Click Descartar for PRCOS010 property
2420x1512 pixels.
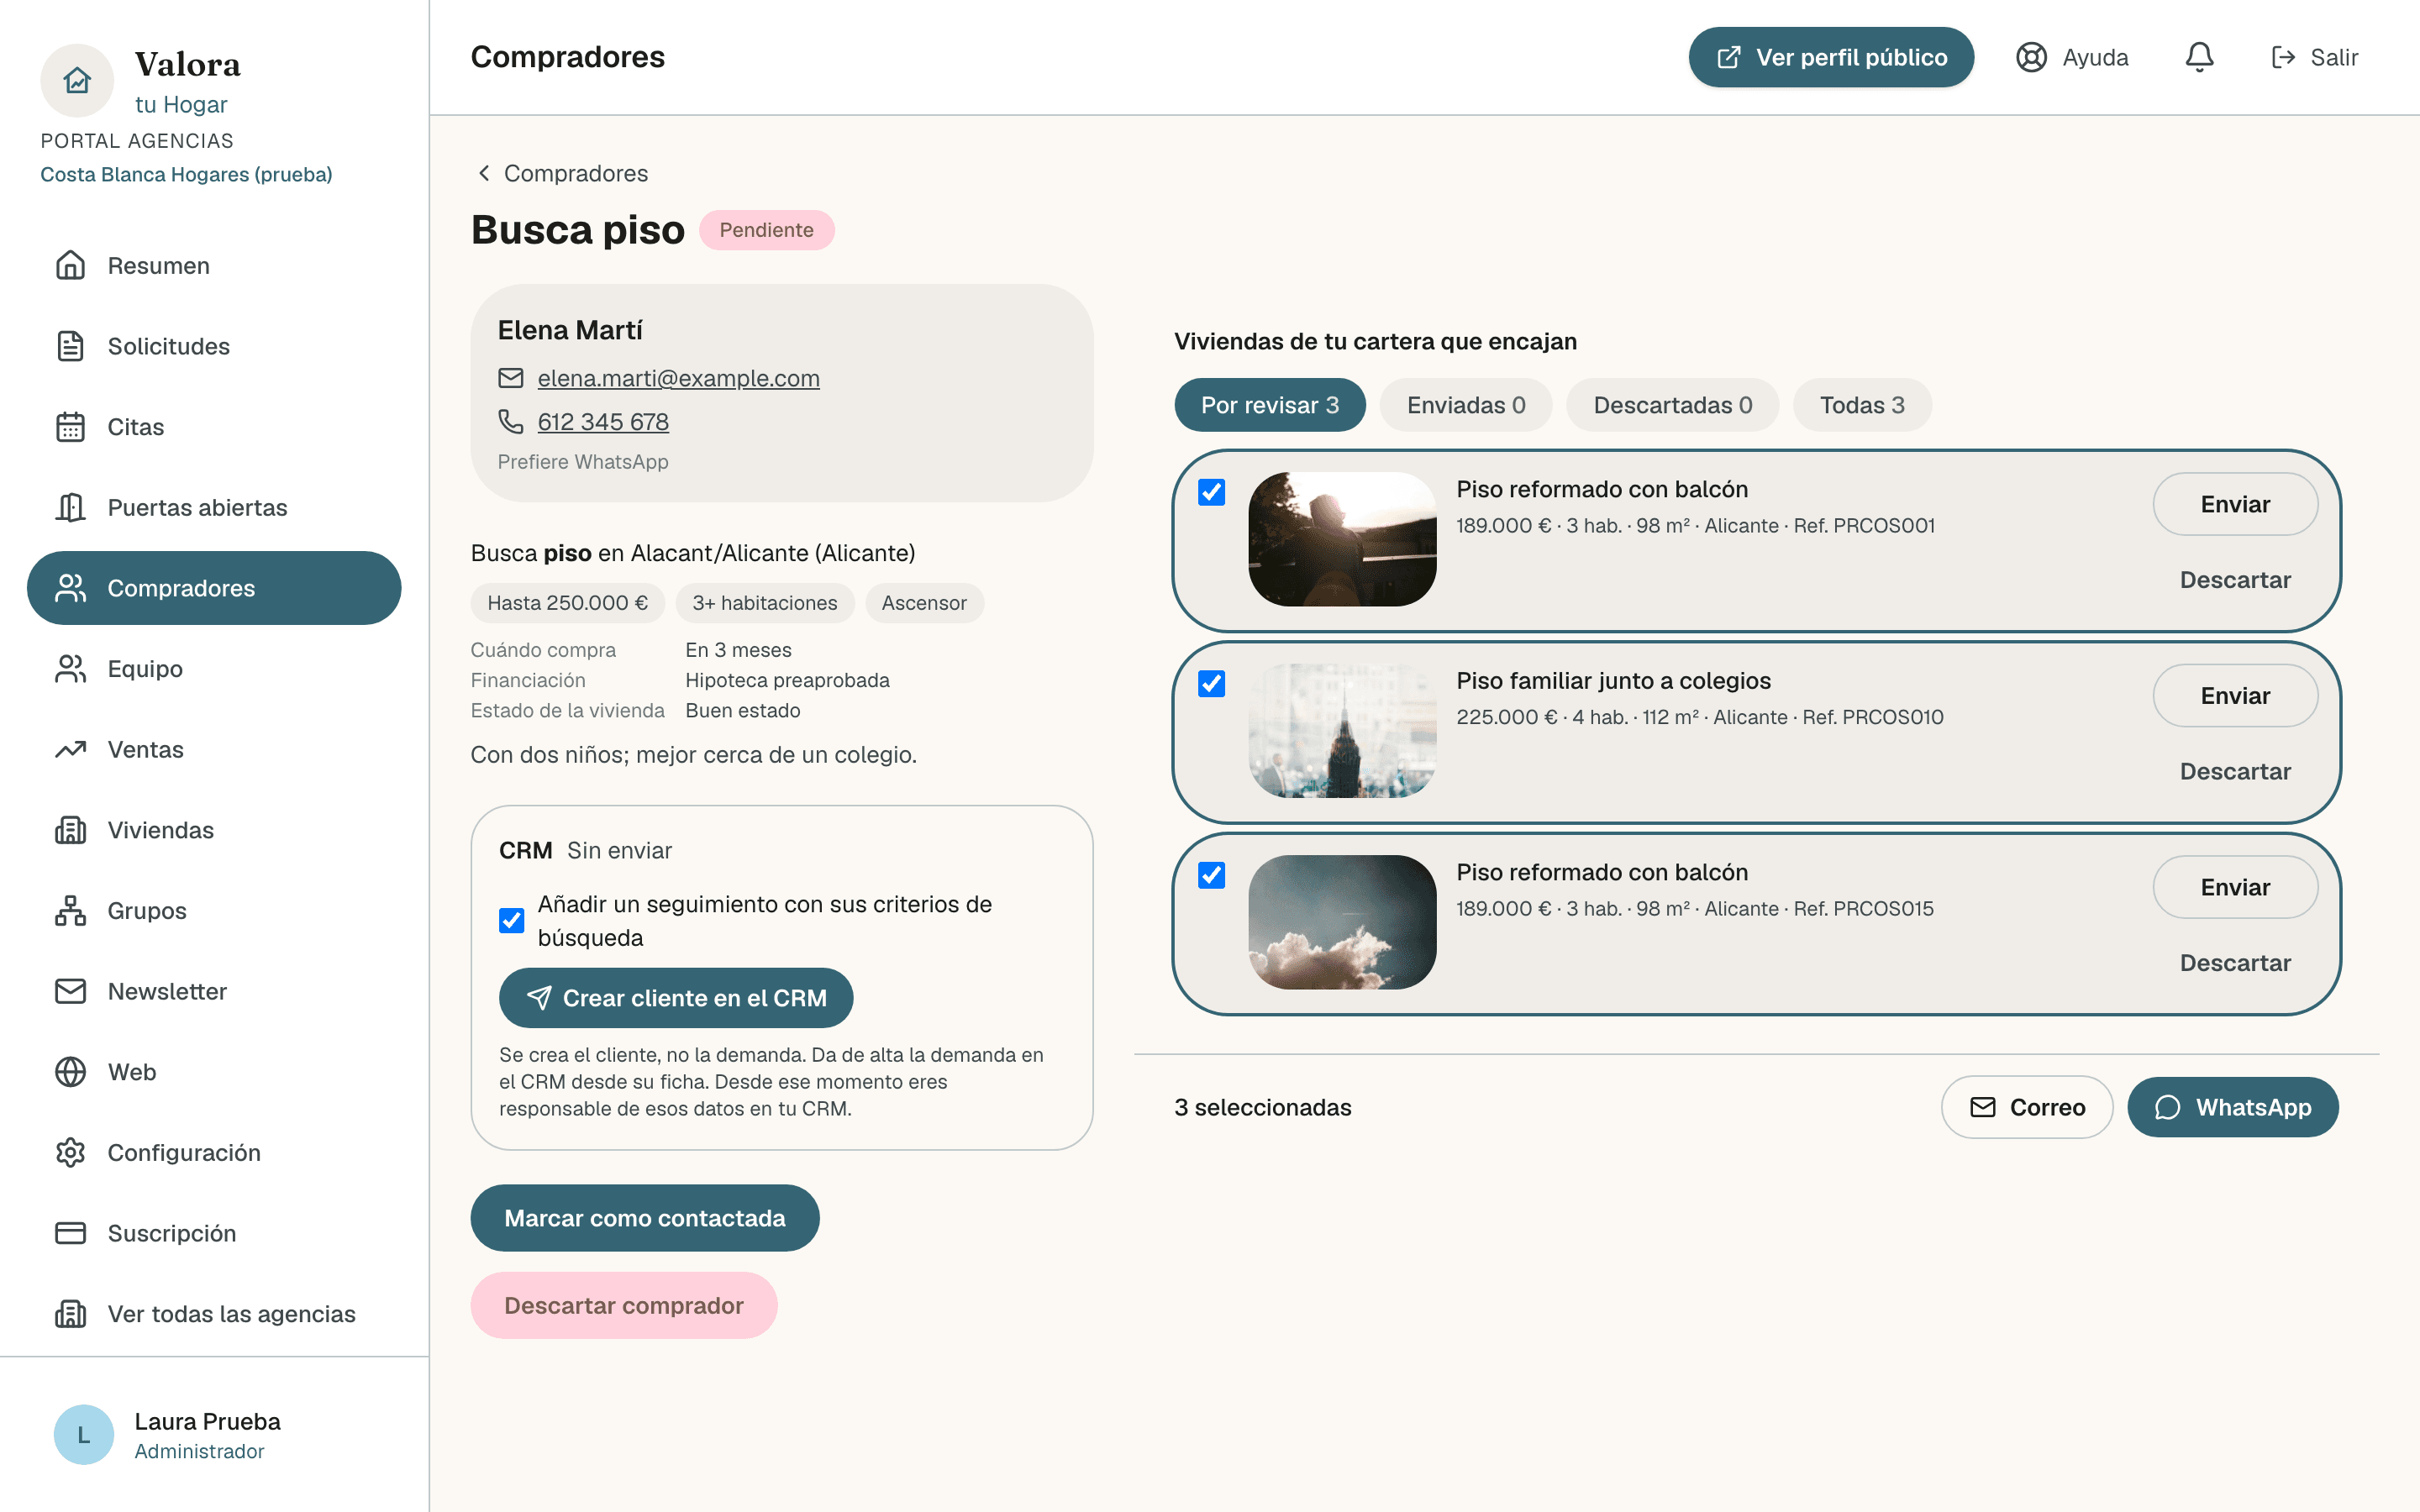pyautogui.click(x=2235, y=771)
